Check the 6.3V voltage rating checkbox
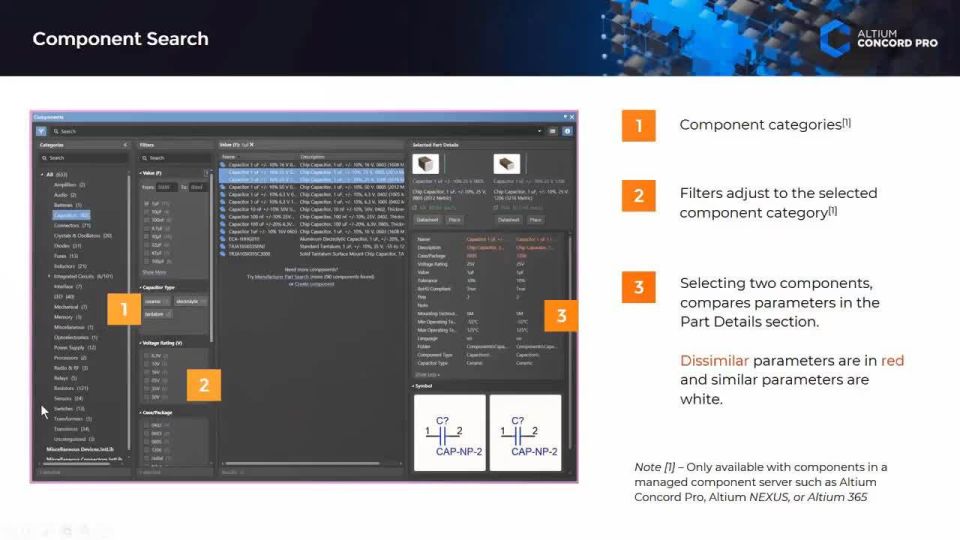960x540 pixels. tap(146, 356)
